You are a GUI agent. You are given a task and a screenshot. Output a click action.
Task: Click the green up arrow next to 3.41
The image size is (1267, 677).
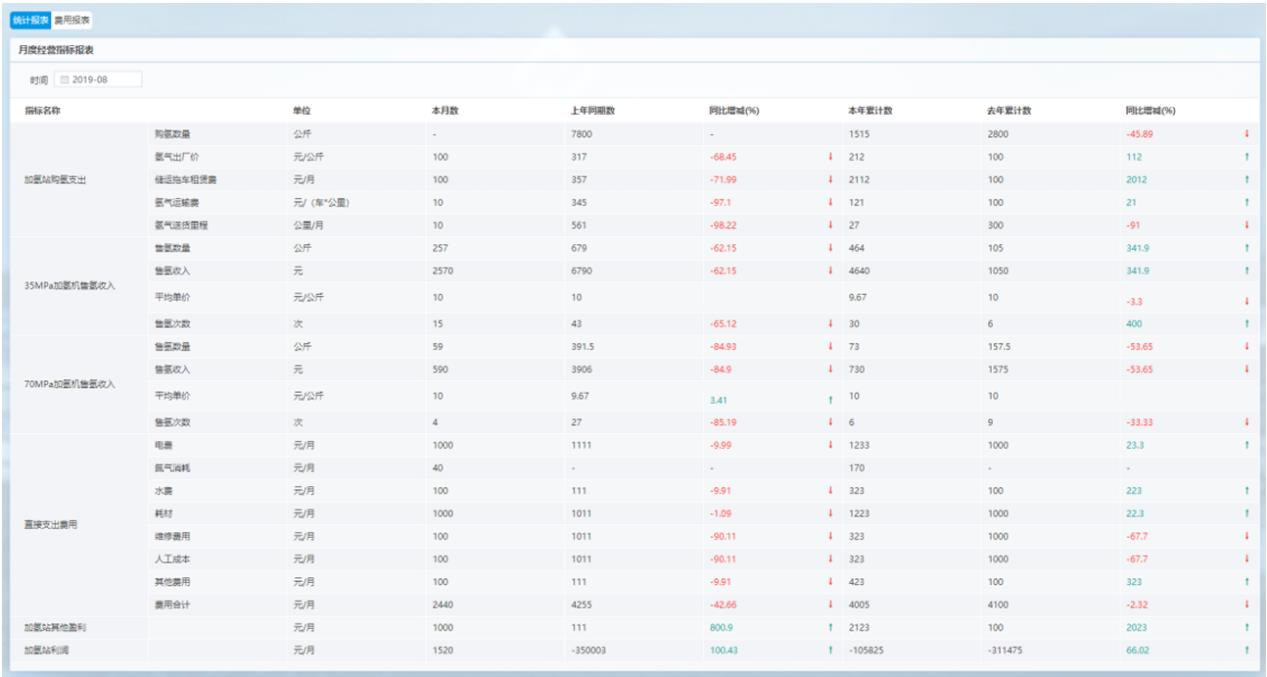(829, 399)
